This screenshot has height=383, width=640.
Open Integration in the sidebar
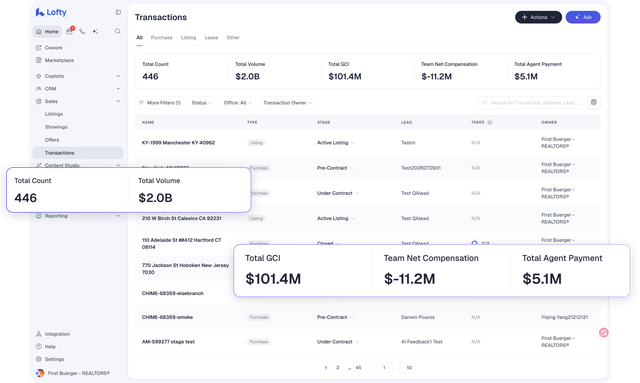(x=57, y=334)
